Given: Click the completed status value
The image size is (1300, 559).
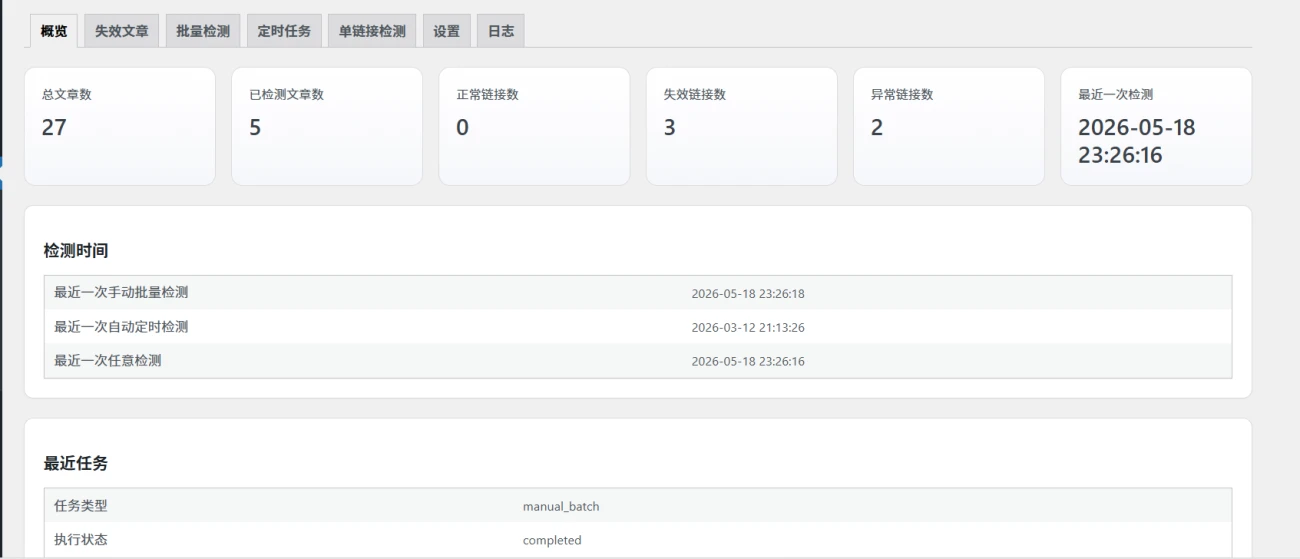Looking at the screenshot, I should coord(552,541).
